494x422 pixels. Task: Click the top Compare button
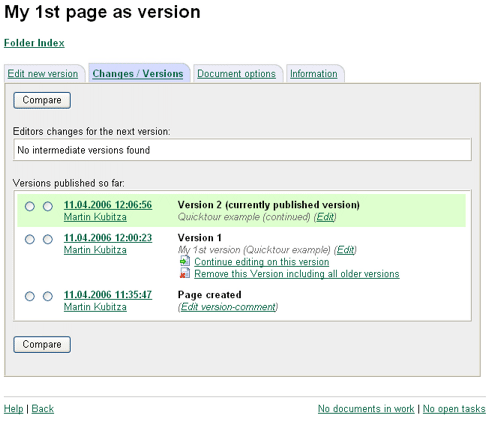42,100
